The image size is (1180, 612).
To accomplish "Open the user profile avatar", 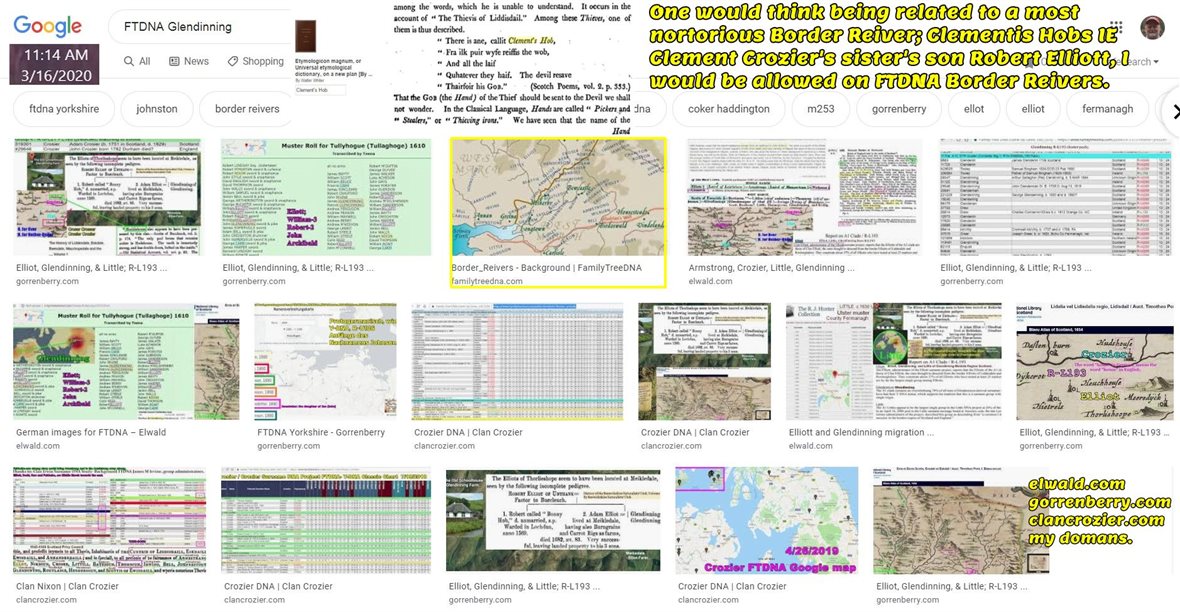I will [1152, 27].
